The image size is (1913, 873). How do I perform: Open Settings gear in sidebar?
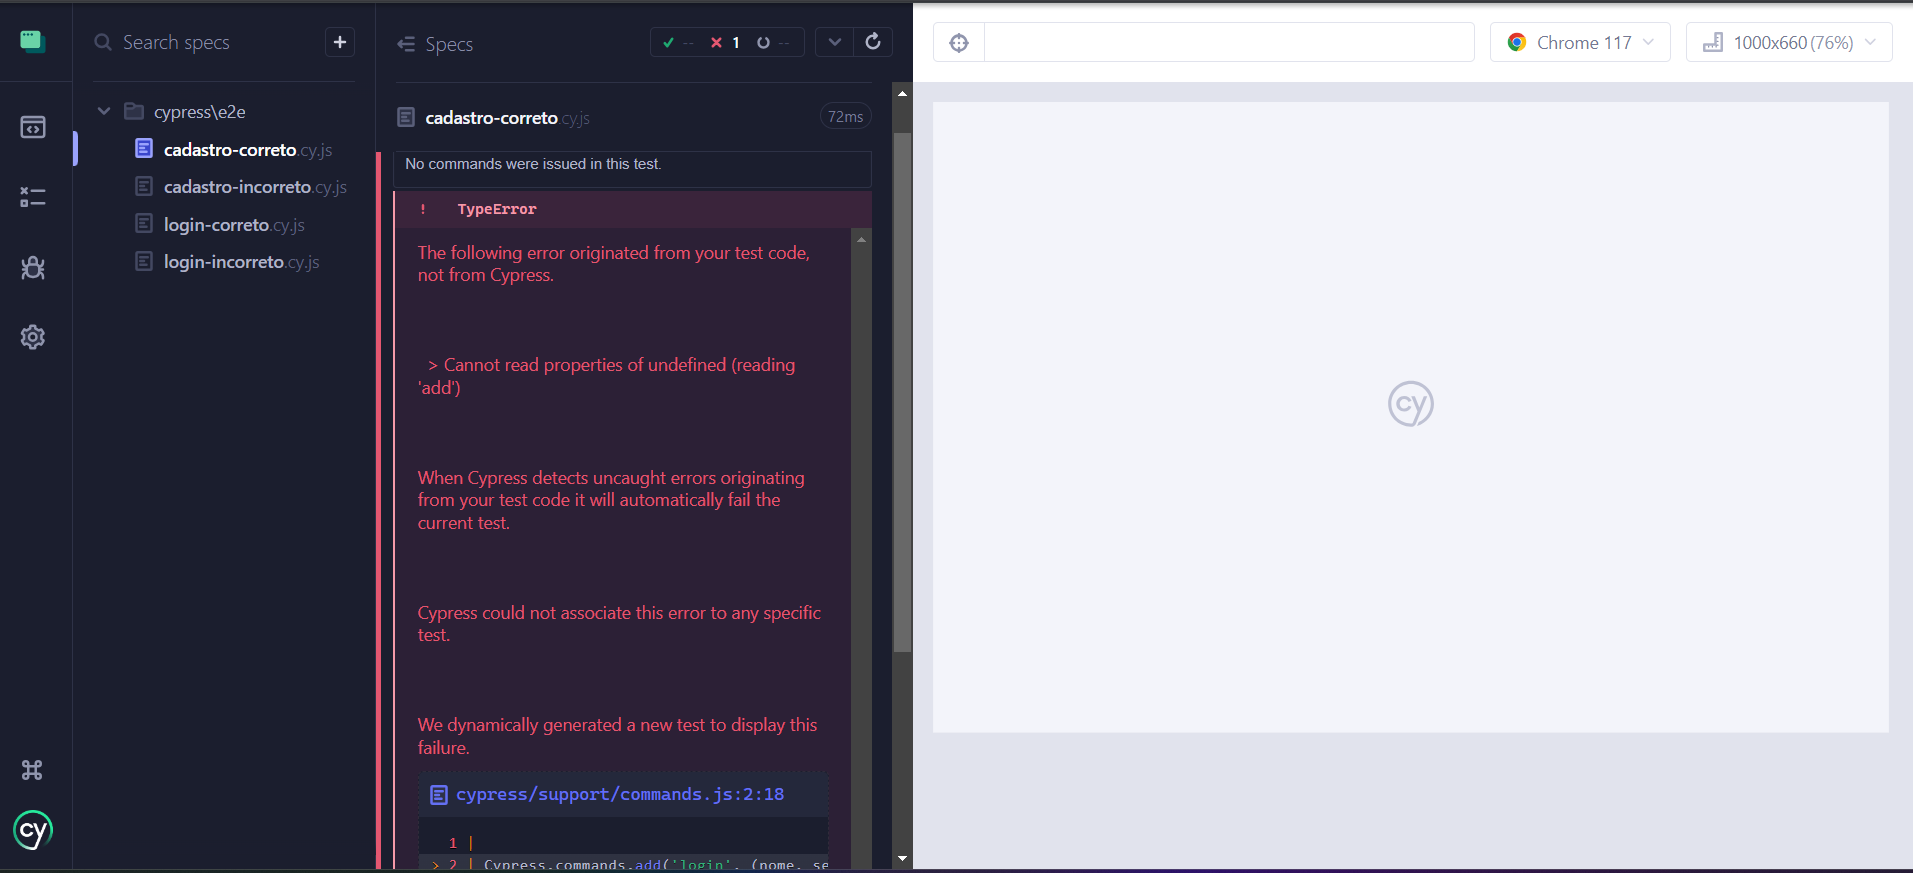point(33,337)
